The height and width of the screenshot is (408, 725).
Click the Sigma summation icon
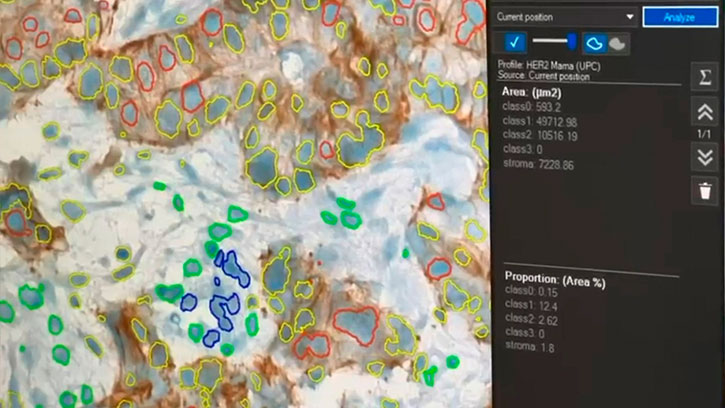[x=704, y=77]
